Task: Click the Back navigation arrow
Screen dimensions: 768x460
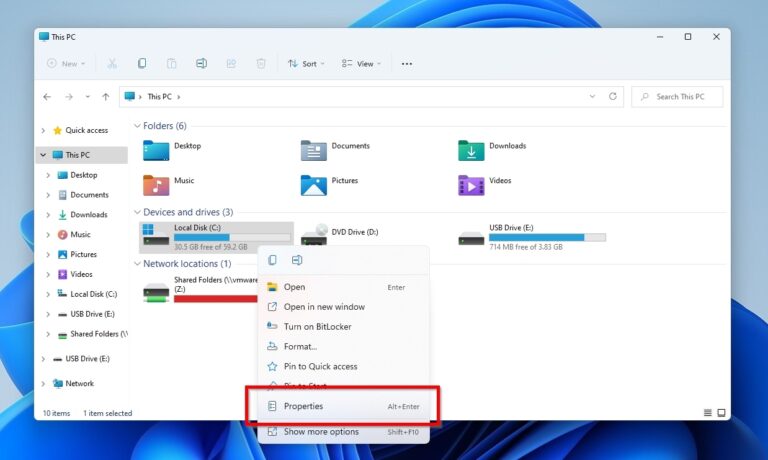Action: pos(47,97)
